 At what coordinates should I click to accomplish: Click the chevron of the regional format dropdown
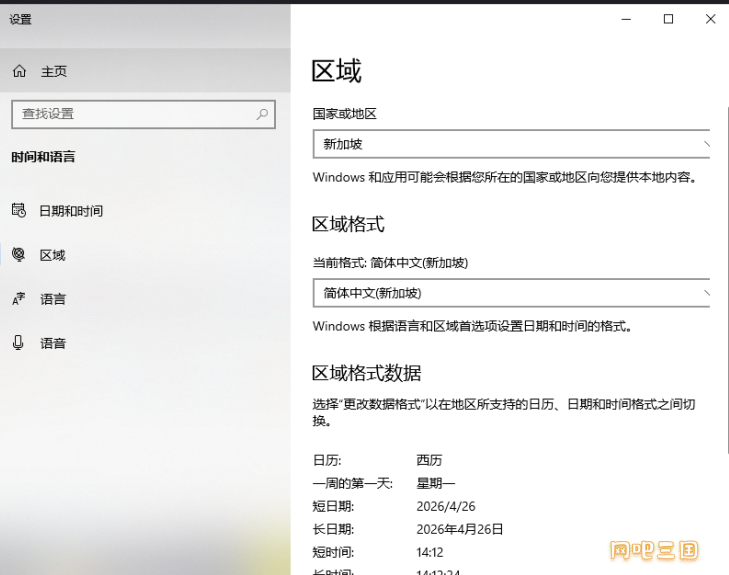coord(707,293)
